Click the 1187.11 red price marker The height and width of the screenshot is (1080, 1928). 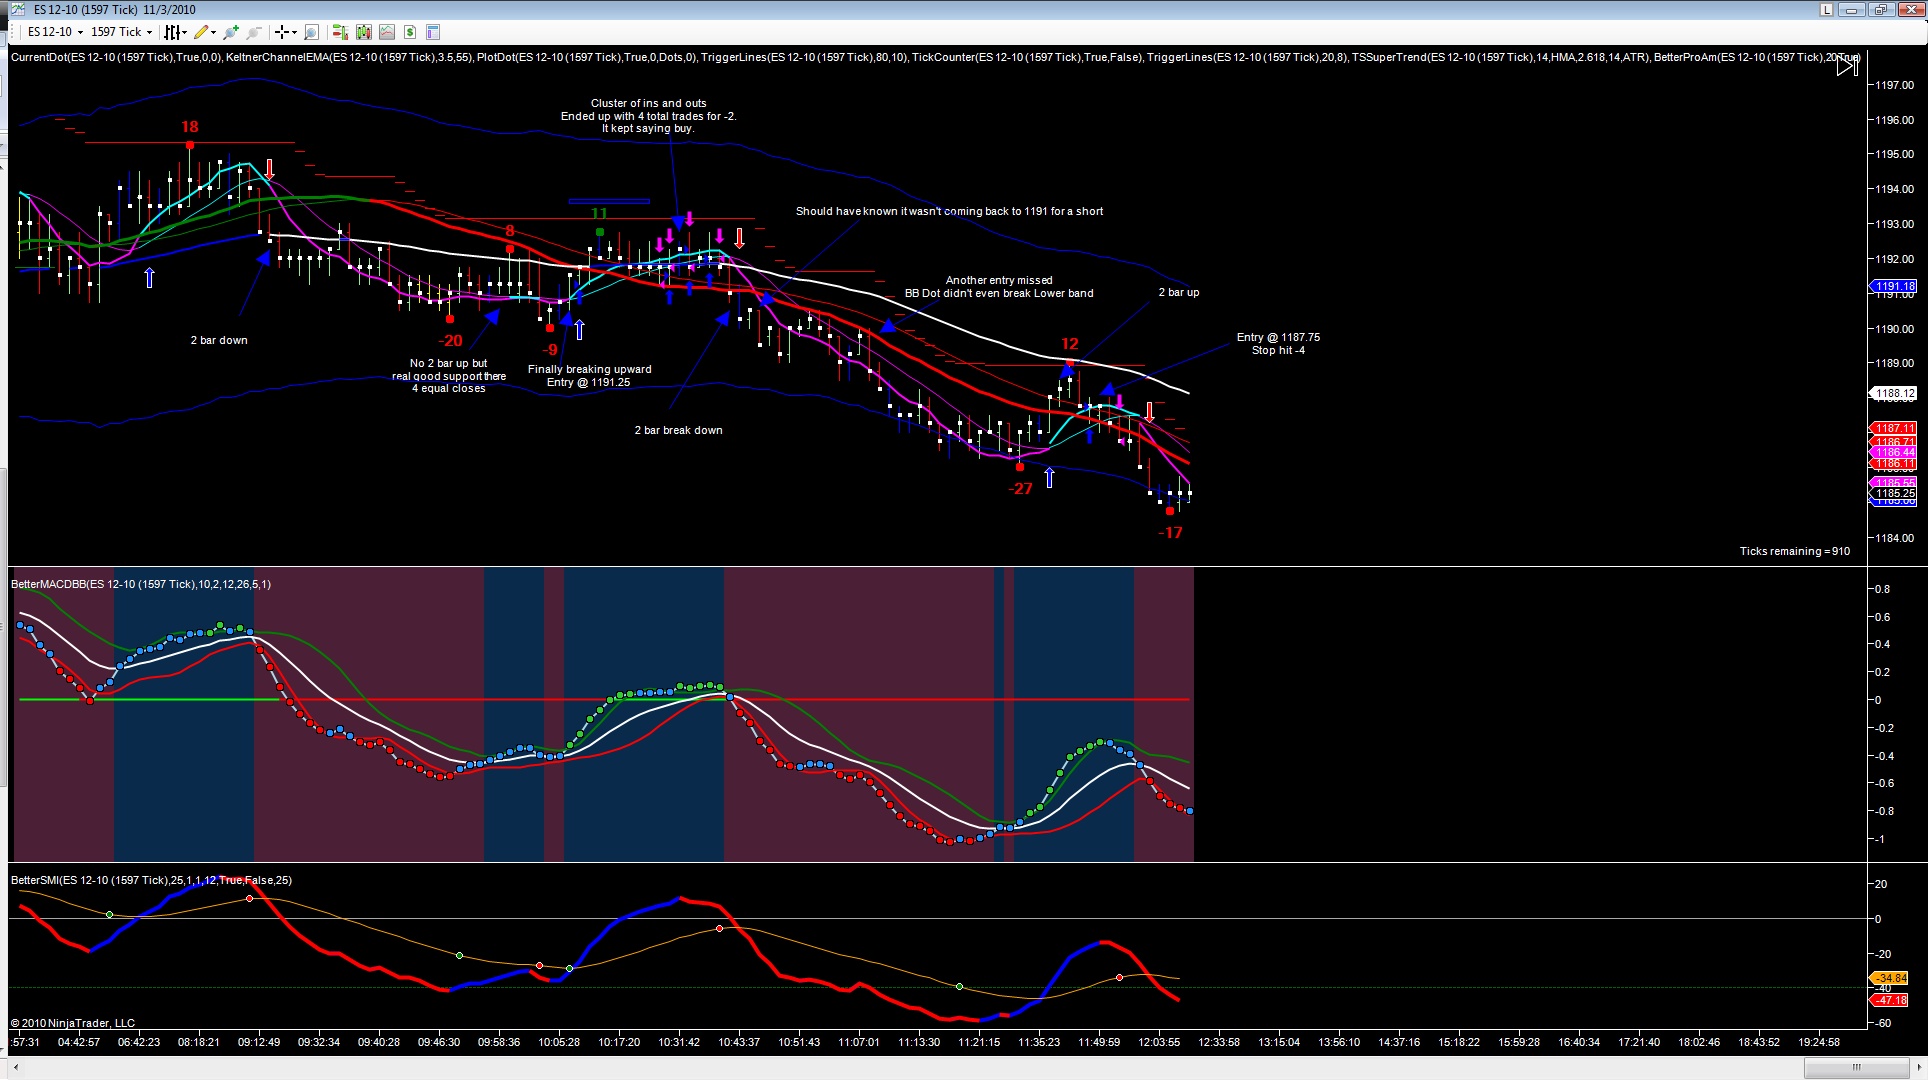[1892, 428]
